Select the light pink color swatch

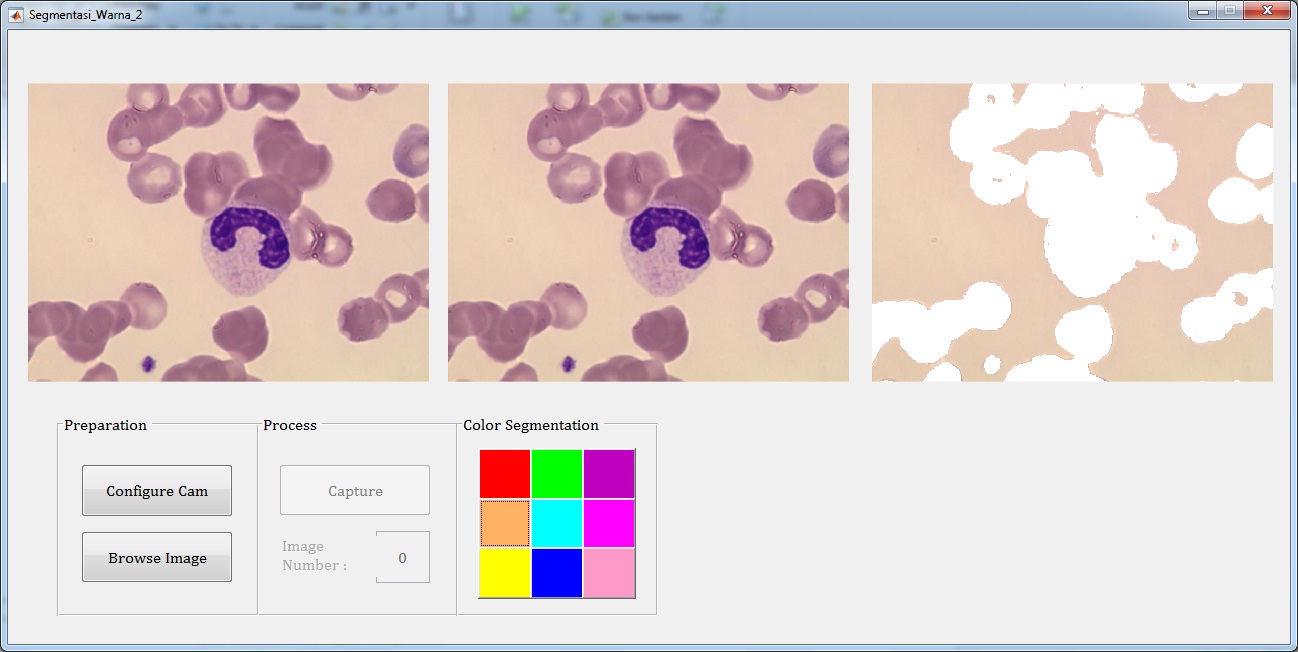[609, 572]
